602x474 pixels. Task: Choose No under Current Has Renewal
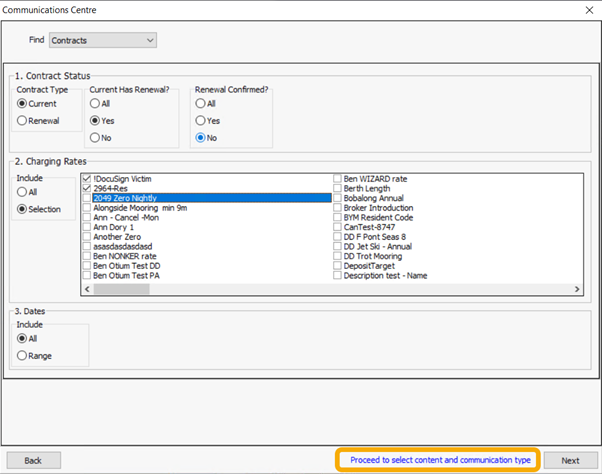click(x=96, y=138)
